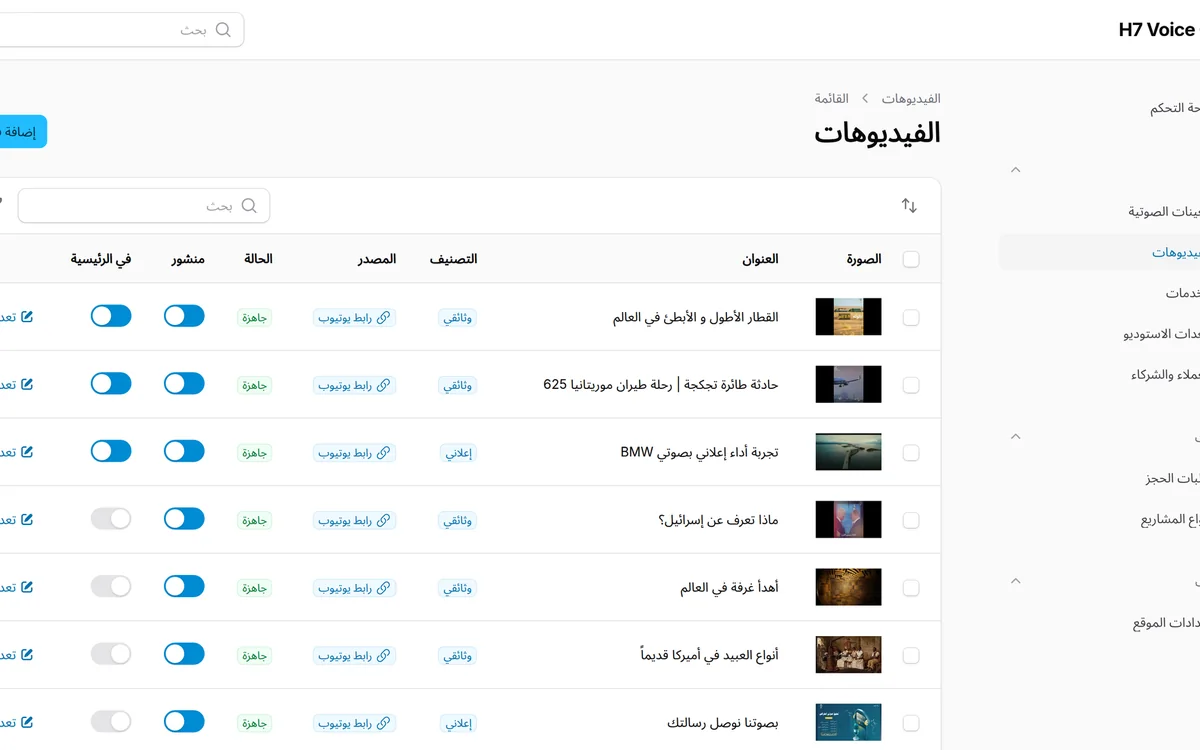Image resolution: width=1200 pixels, height=750 pixels.
Task: Select checkbox for بصوتنا نوصل رسالتك row
Action: (911, 723)
